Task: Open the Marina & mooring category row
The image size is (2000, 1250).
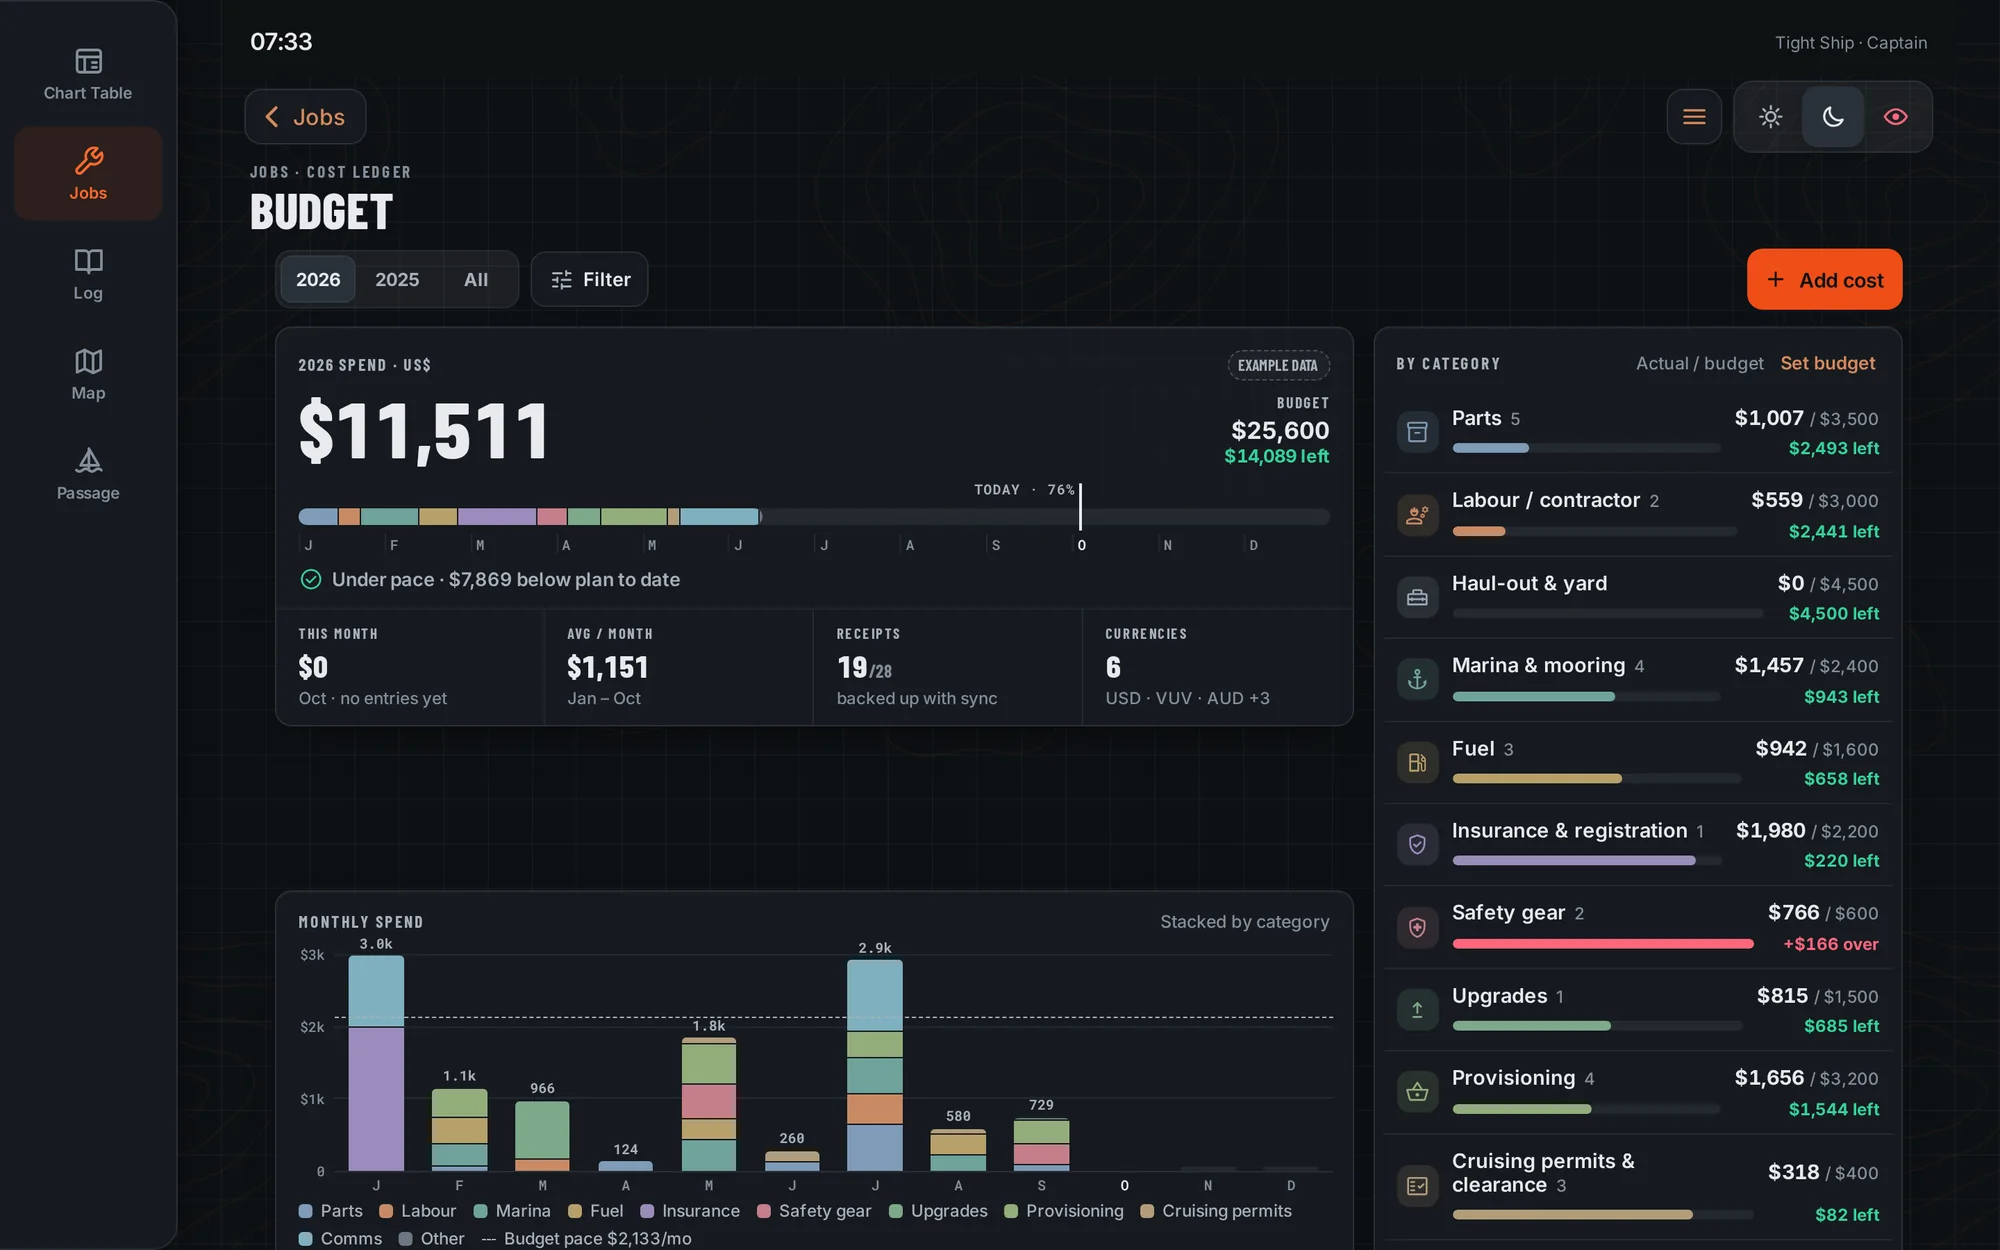Action: tap(1638, 680)
